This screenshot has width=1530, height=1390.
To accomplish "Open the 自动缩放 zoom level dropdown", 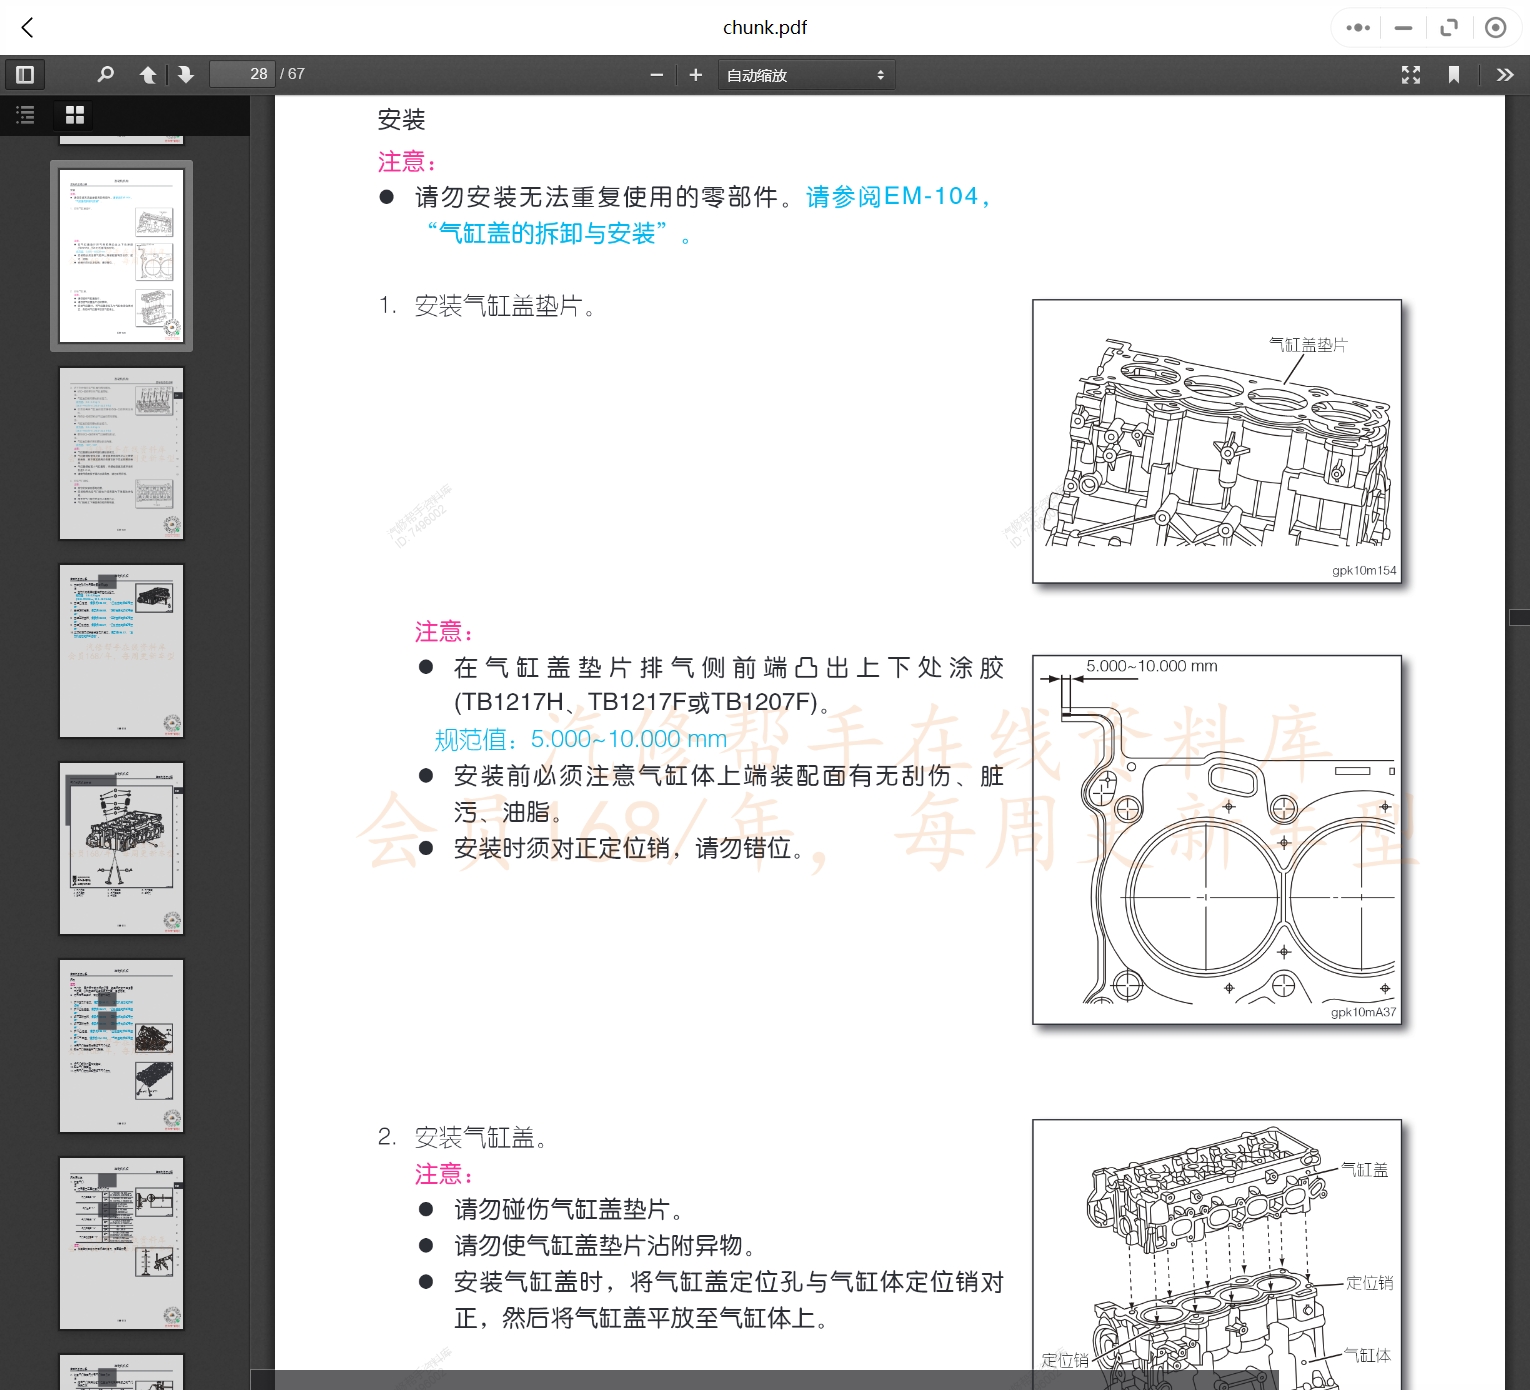I will point(806,74).
